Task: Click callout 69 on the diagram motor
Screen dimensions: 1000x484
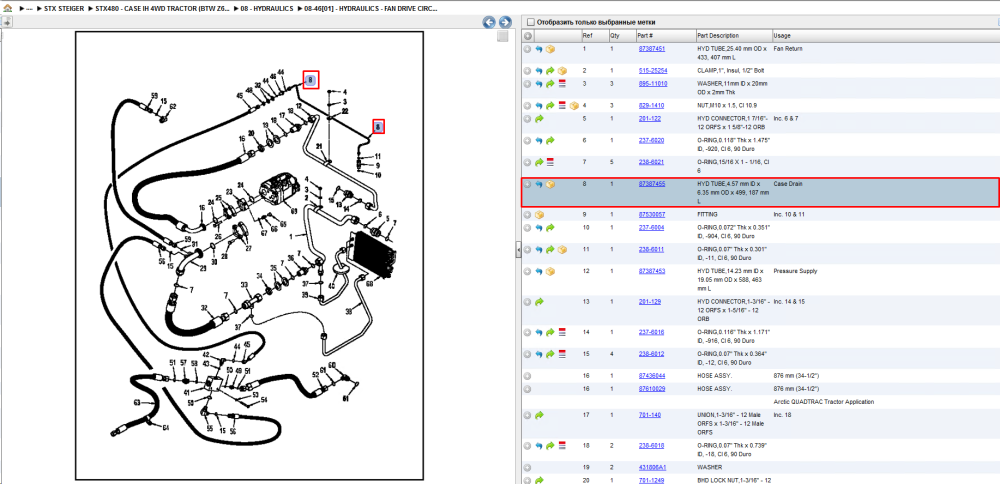Action: click(294, 210)
